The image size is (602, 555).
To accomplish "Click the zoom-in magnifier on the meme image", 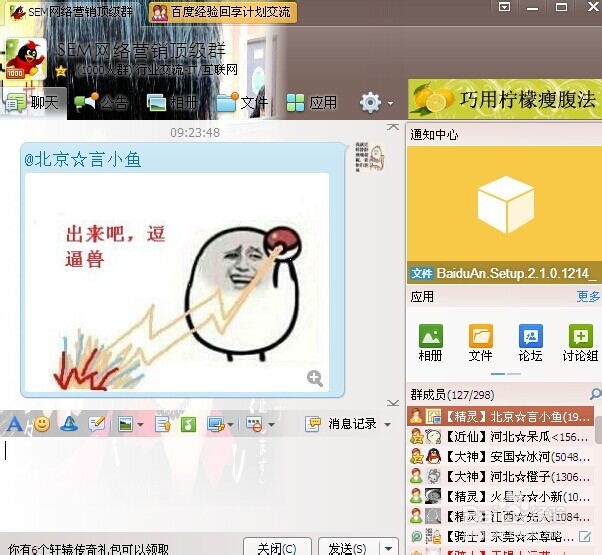I will point(315,378).
